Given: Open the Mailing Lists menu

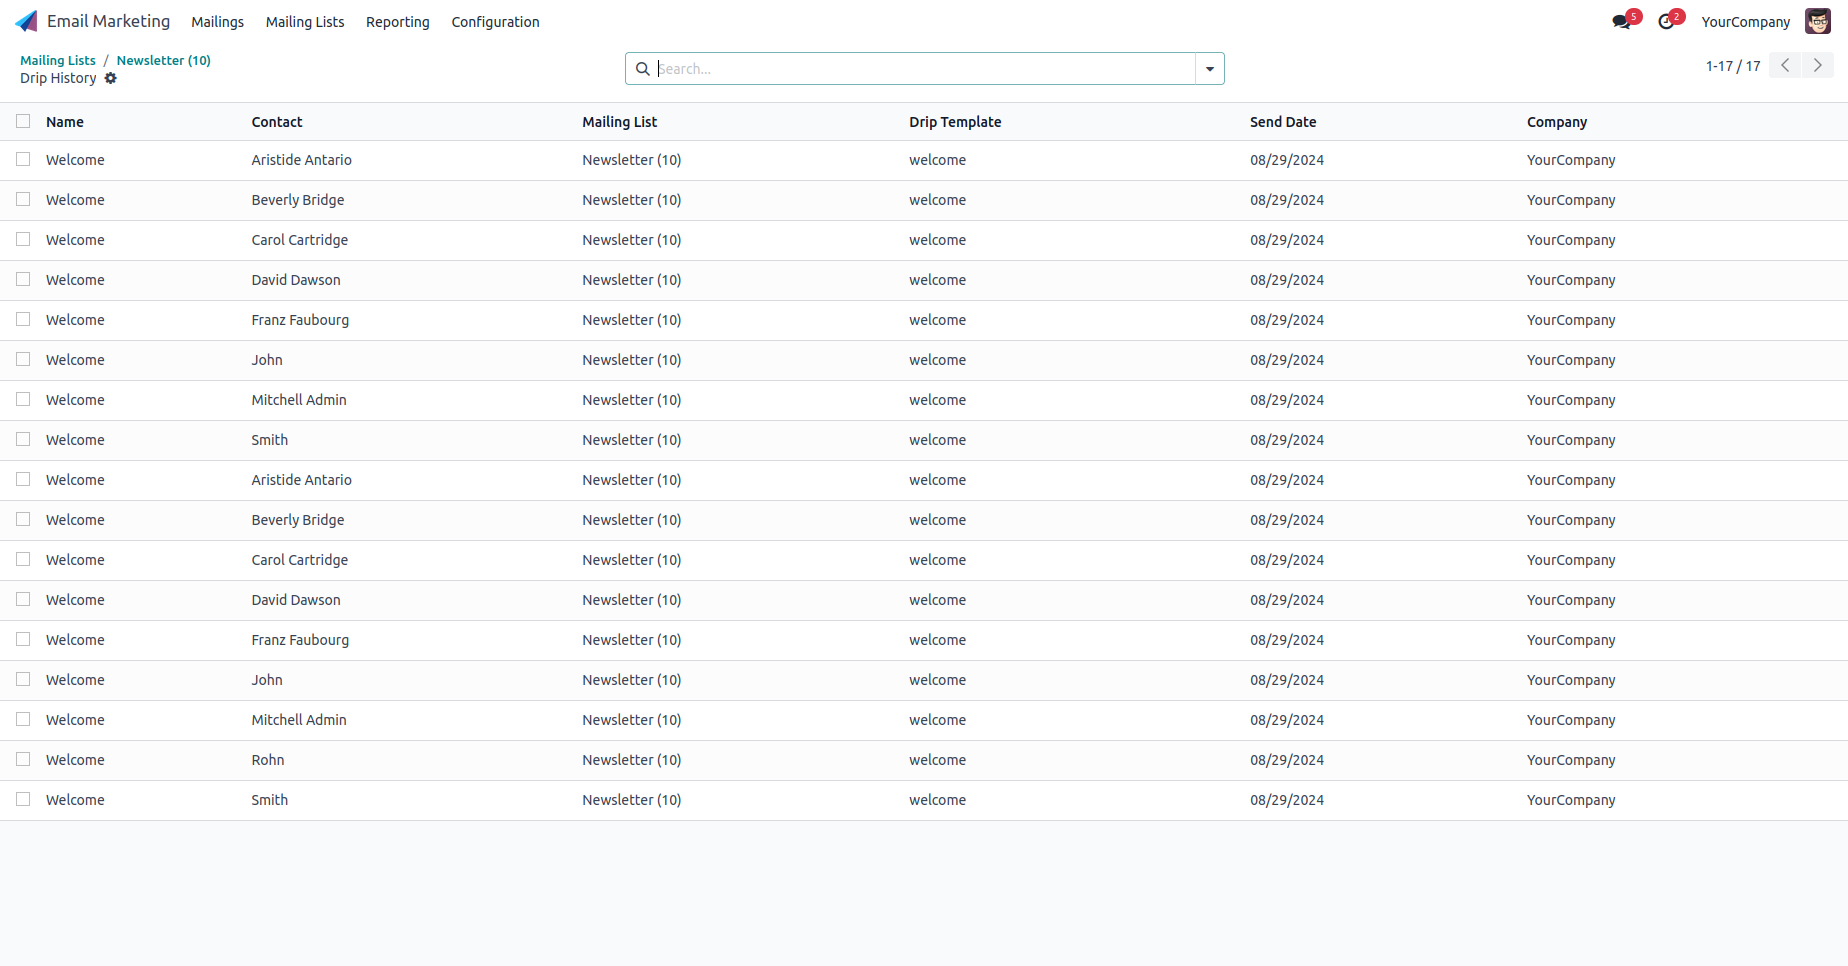Looking at the screenshot, I should tap(305, 22).
